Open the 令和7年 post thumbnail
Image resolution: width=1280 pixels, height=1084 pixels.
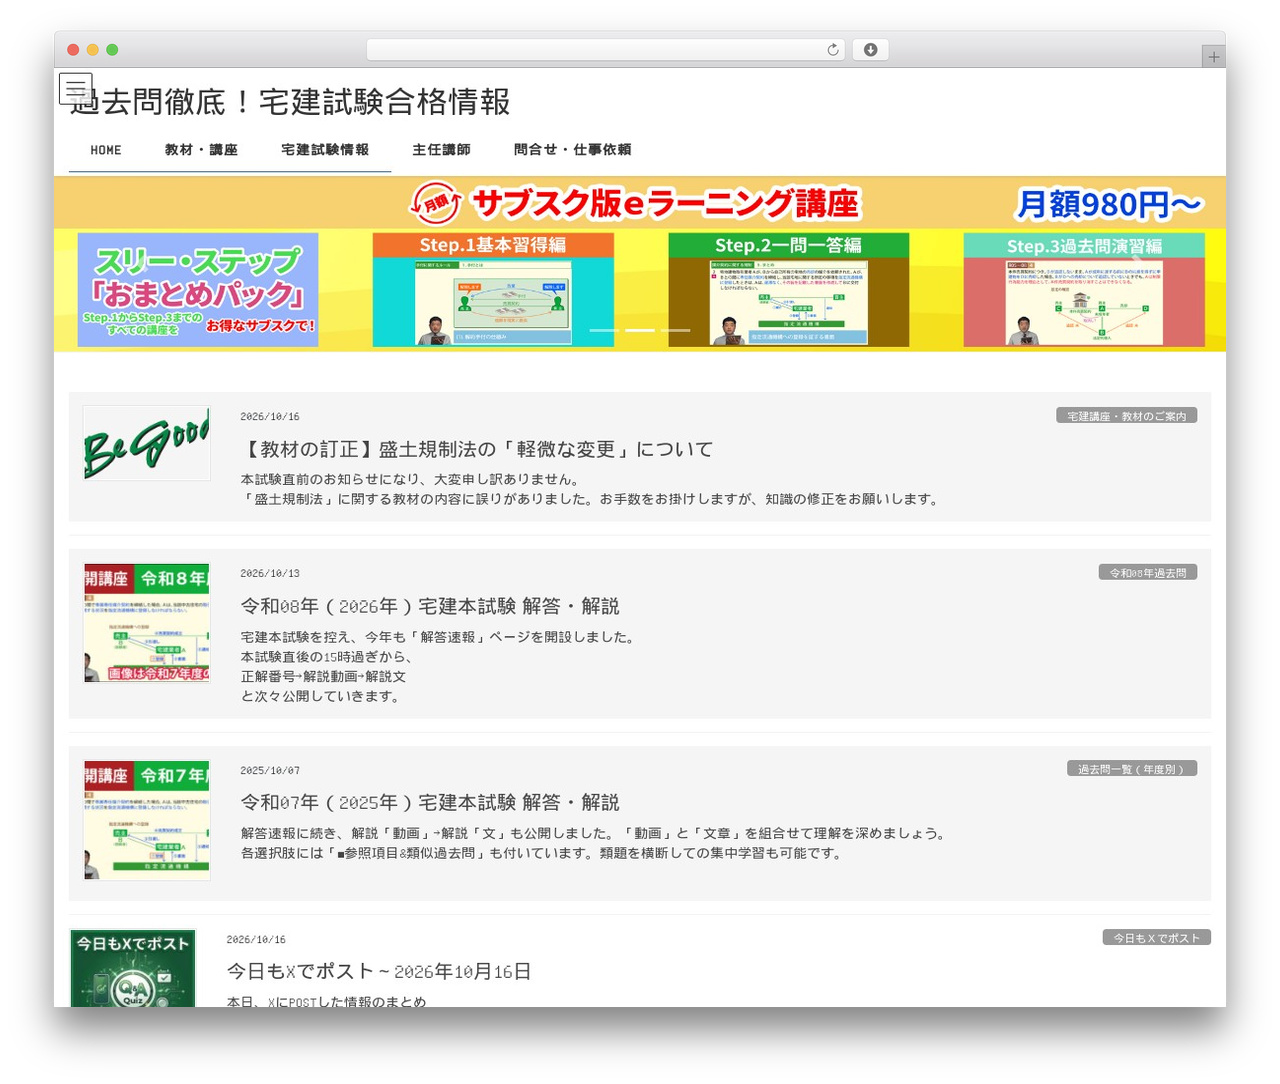[x=147, y=820]
